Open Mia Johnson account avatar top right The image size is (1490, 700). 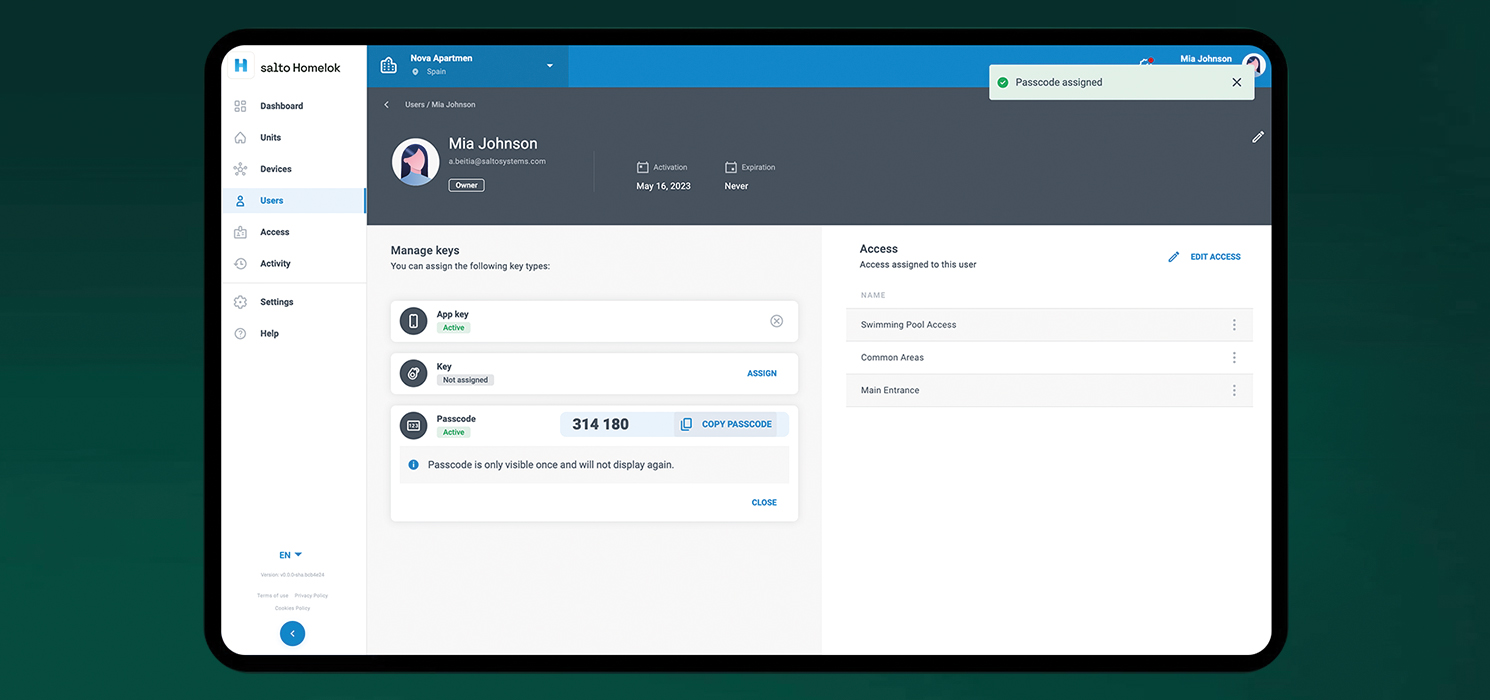pyautogui.click(x=1253, y=66)
